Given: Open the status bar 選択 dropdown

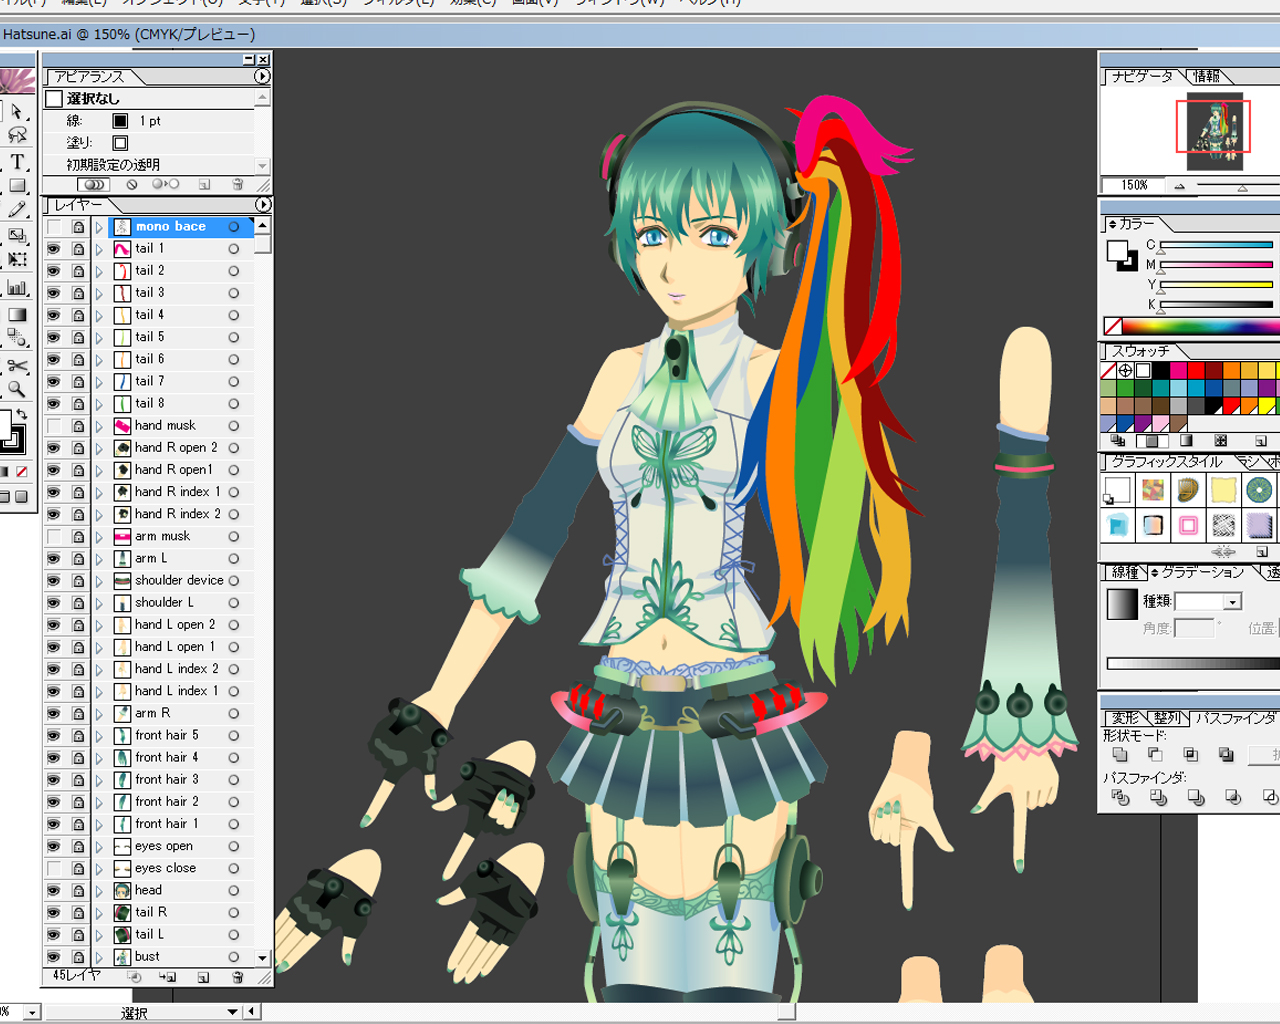Looking at the screenshot, I should [232, 1012].
